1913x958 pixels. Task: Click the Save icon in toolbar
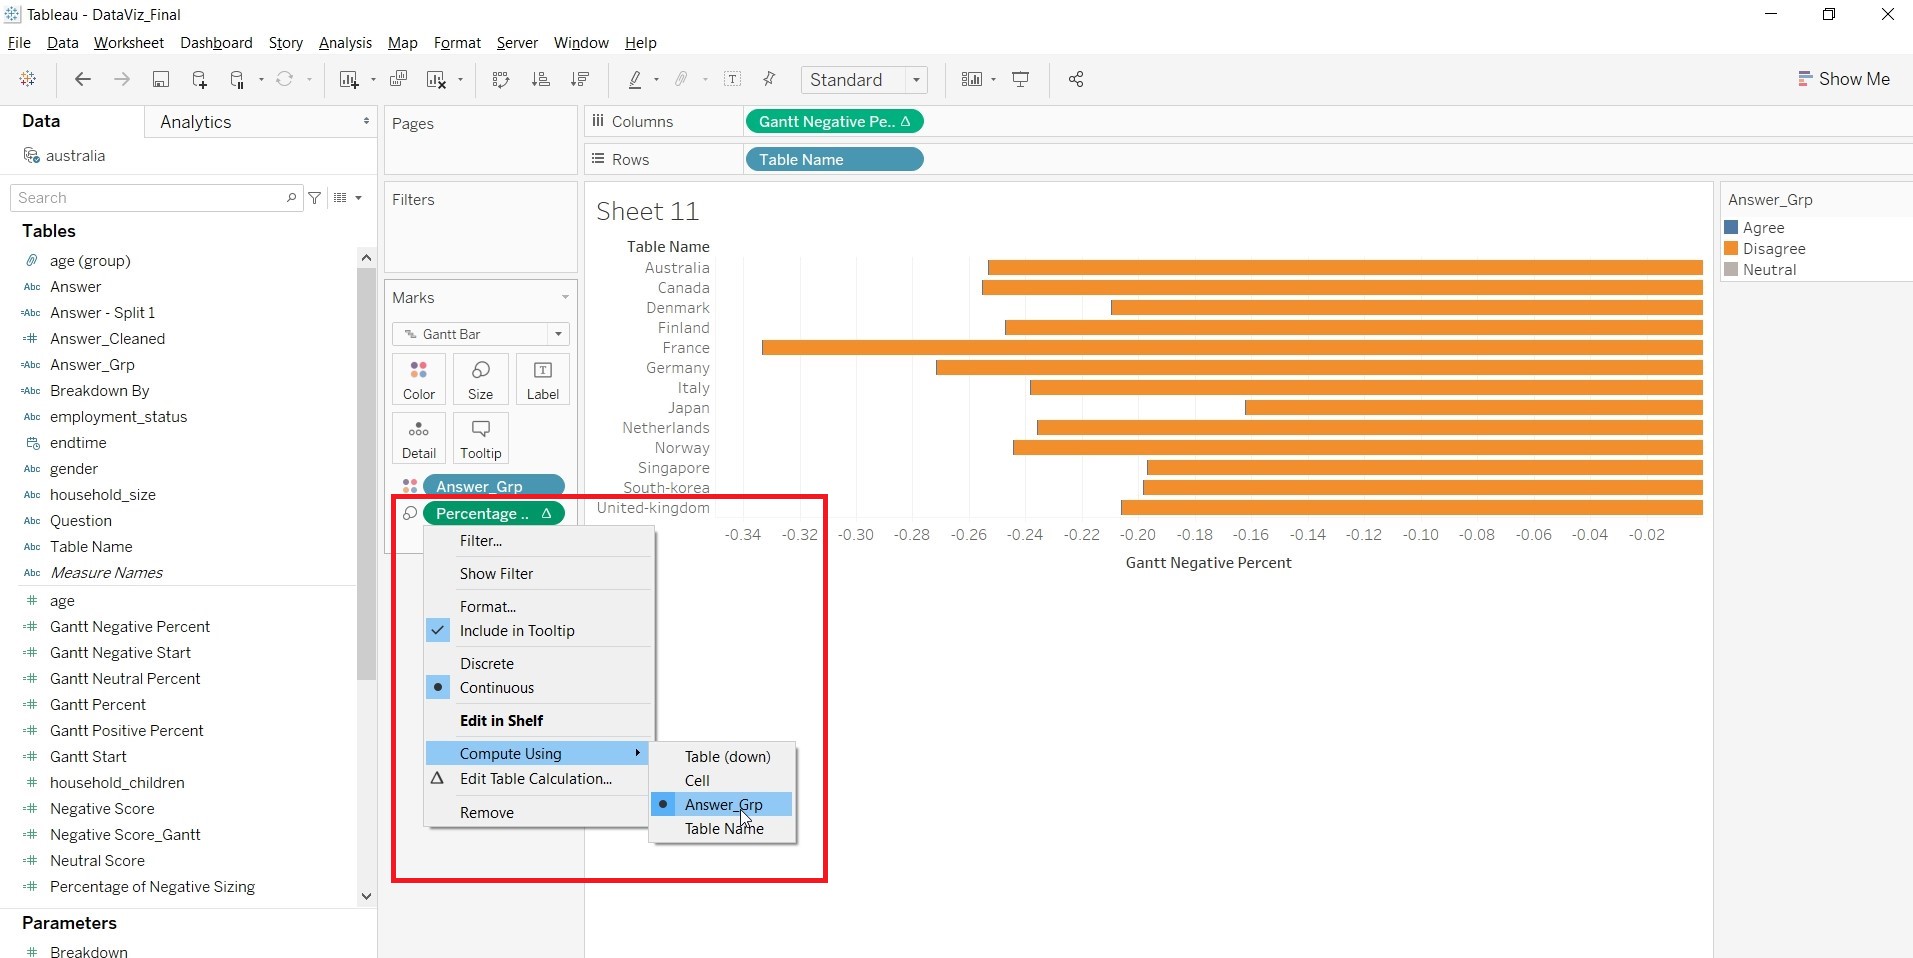click(160, 80)
